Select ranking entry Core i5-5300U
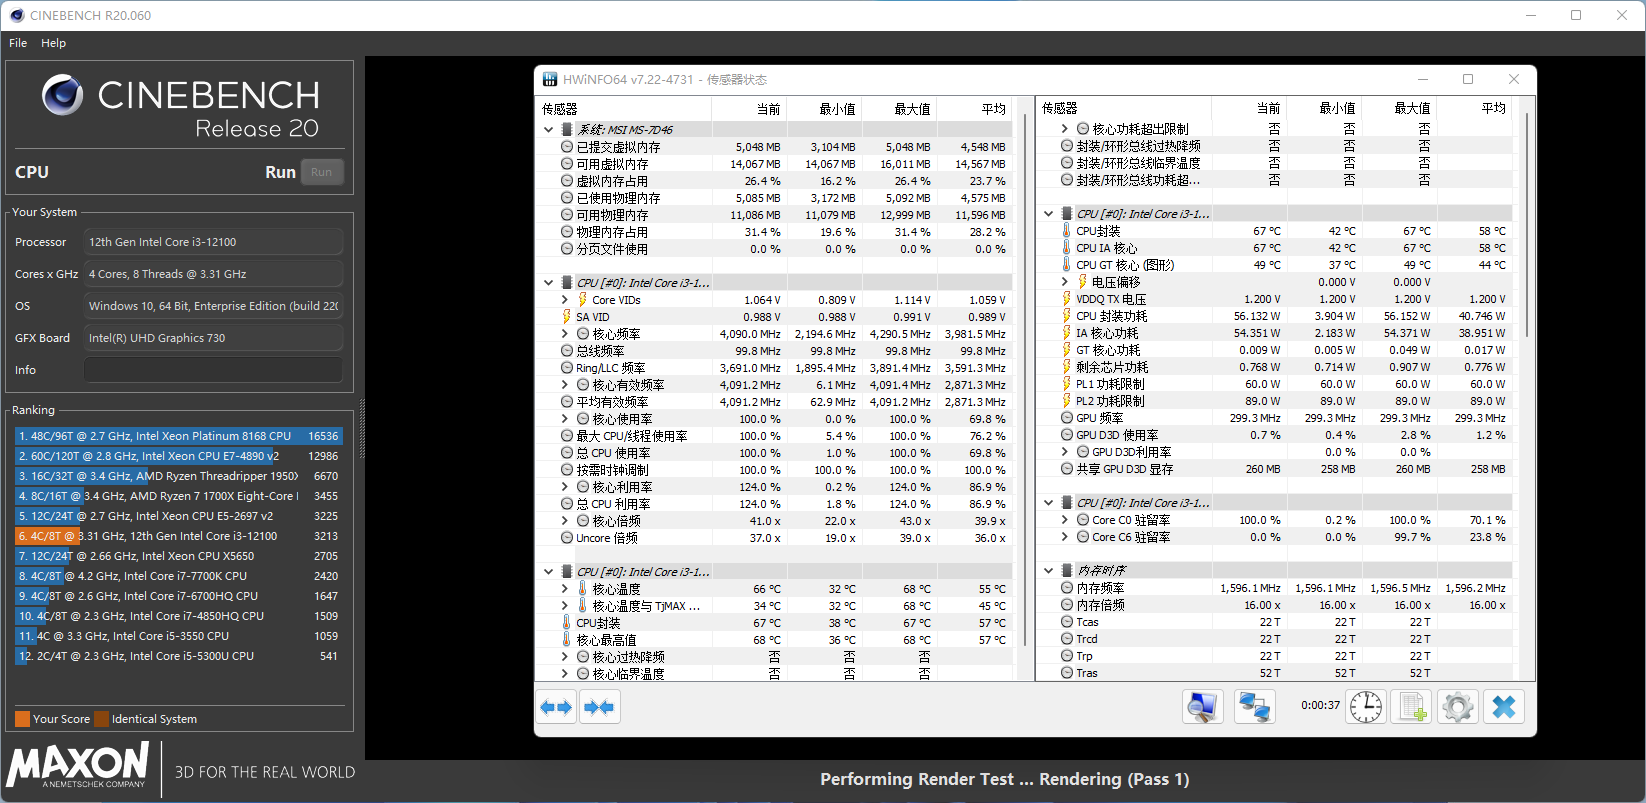The height and width of the screenshot is (803, 1646). (178, 656)
